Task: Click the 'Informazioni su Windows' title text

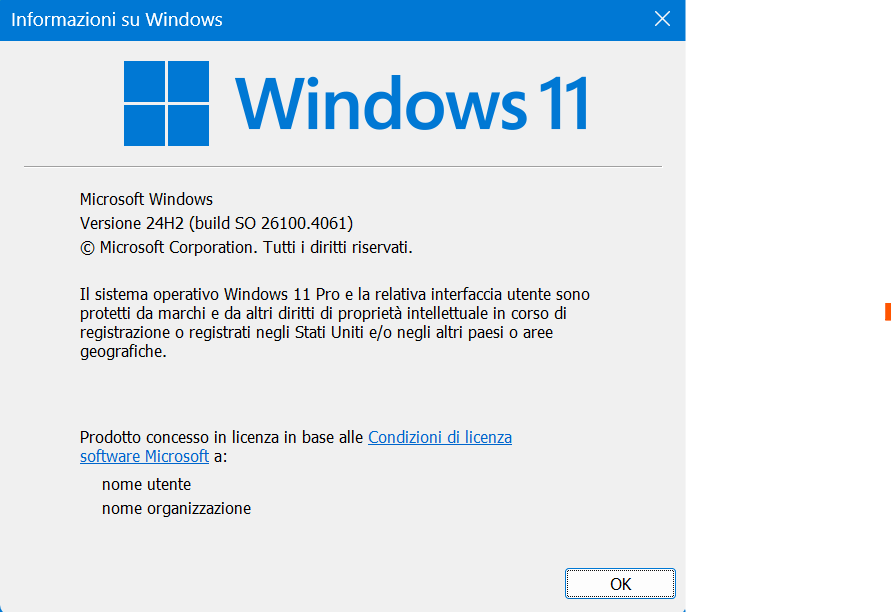Action: click(x=117, y=19)
